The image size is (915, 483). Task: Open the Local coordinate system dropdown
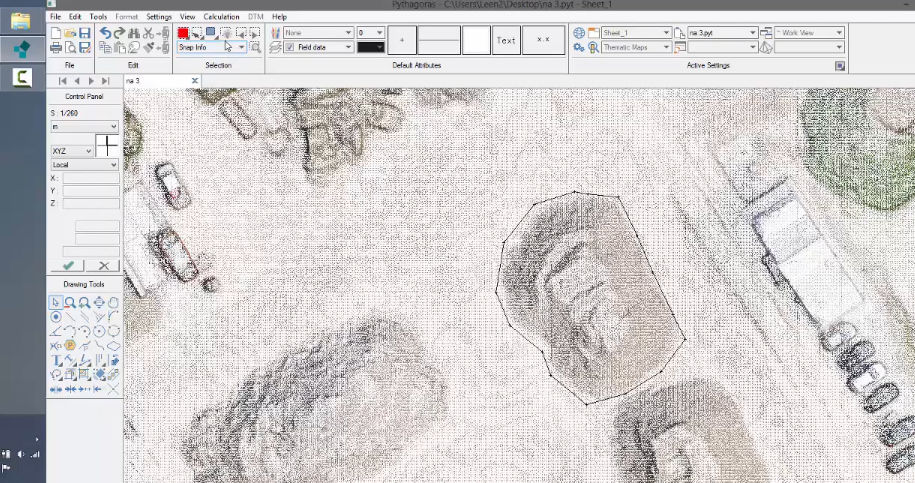85,165
